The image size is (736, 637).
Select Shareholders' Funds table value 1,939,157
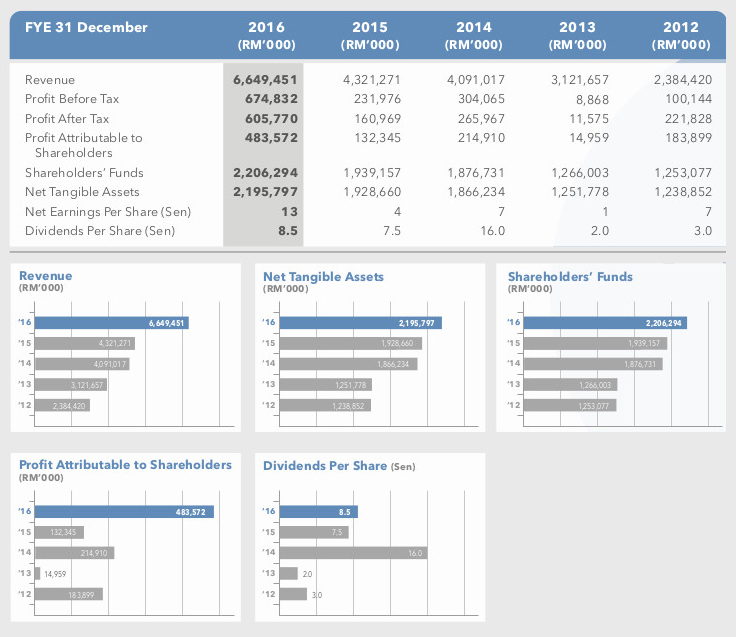[372, 173]
